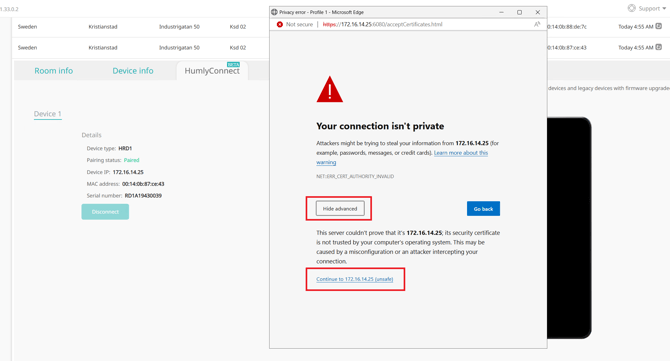The width and height of the screenshot is (670, 361).
Task: Switch to the Room info tab
Action: [x=53, y=70]
